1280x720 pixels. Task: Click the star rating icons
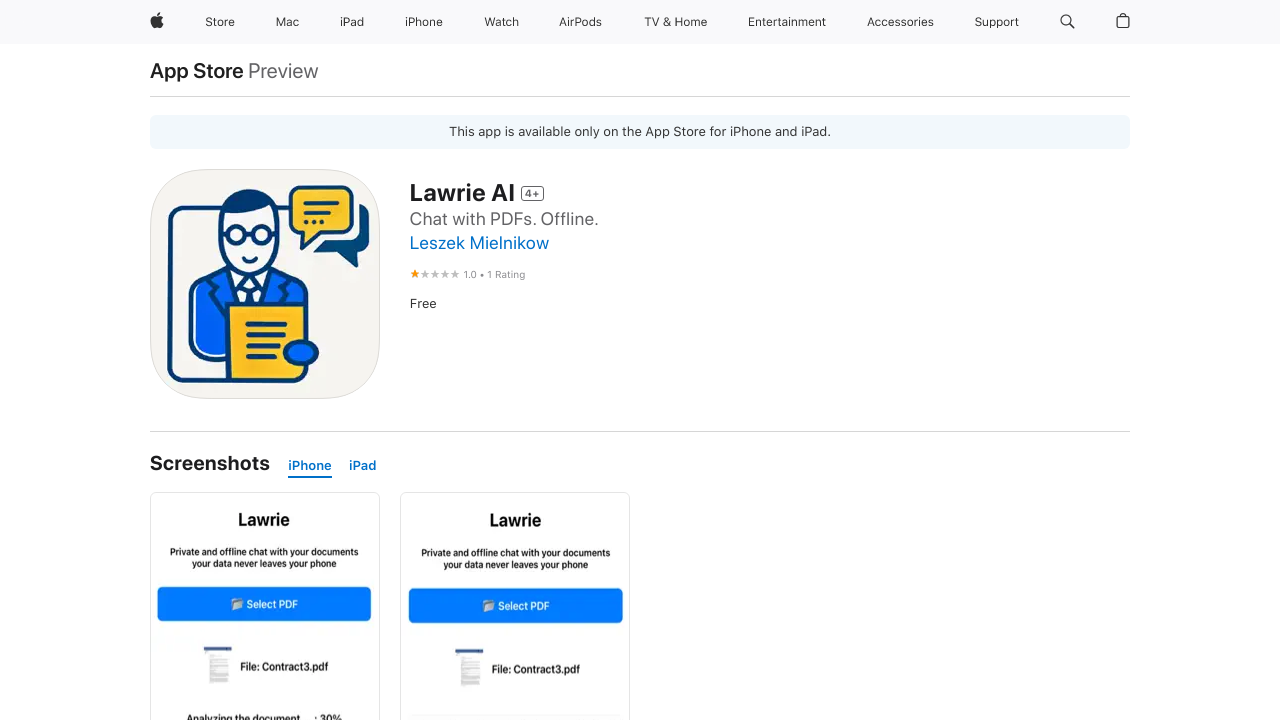point(435,274)
